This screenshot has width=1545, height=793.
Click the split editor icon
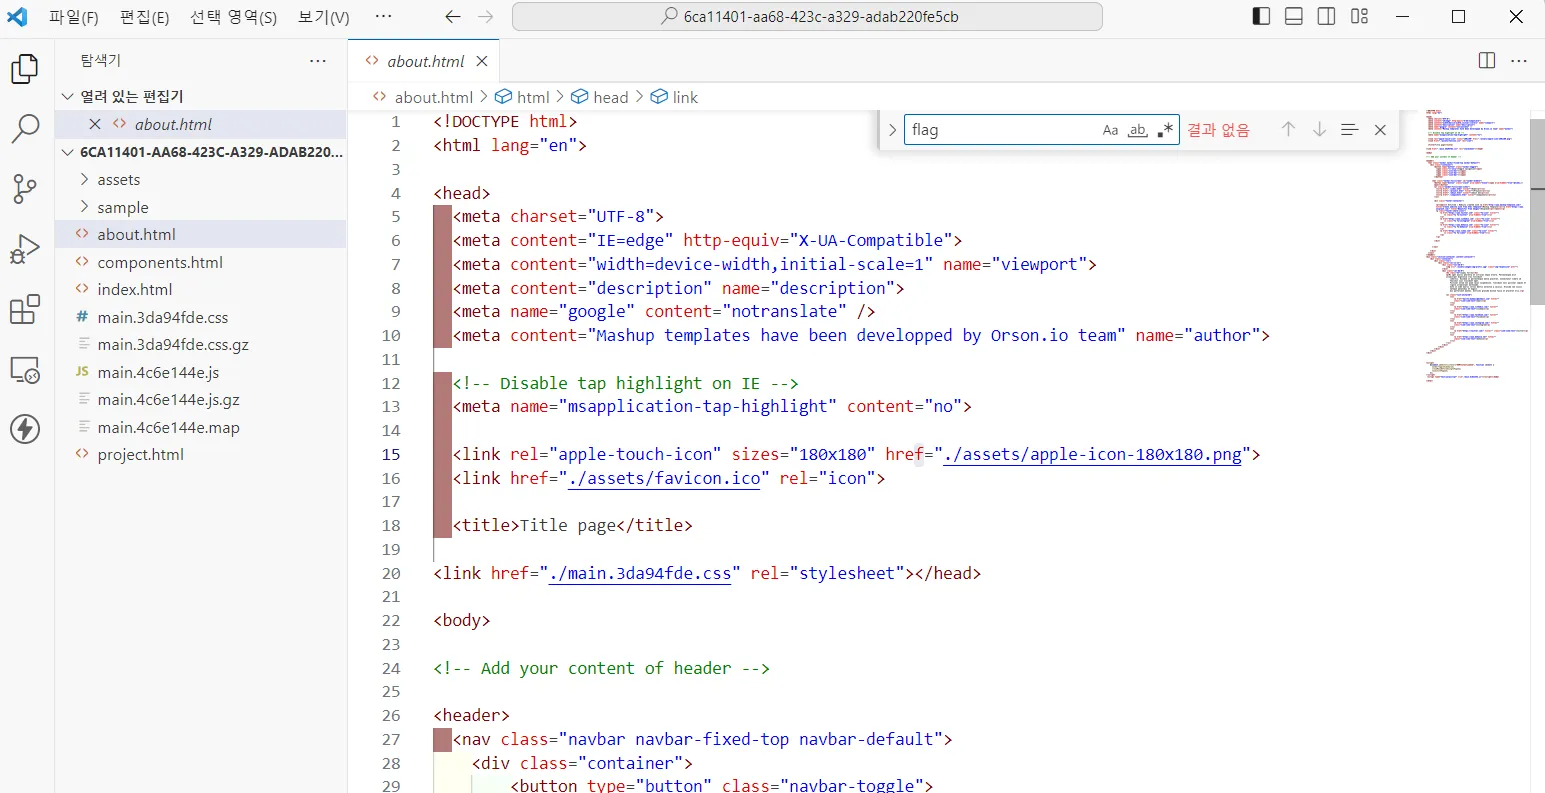tap(1486, 61)
